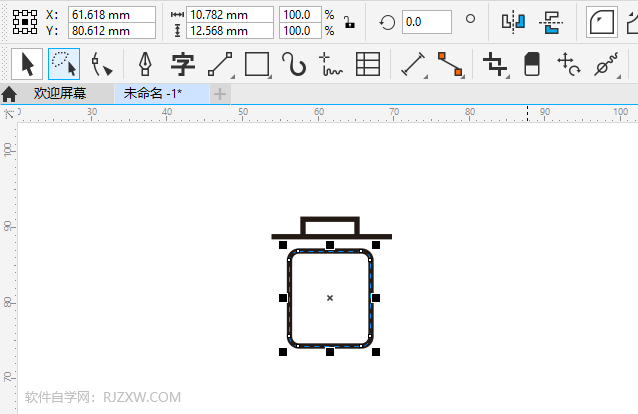Screen dimensions: 638x414
Task: Open Rectangle tool flyout arrow
Action: [270, 77]
